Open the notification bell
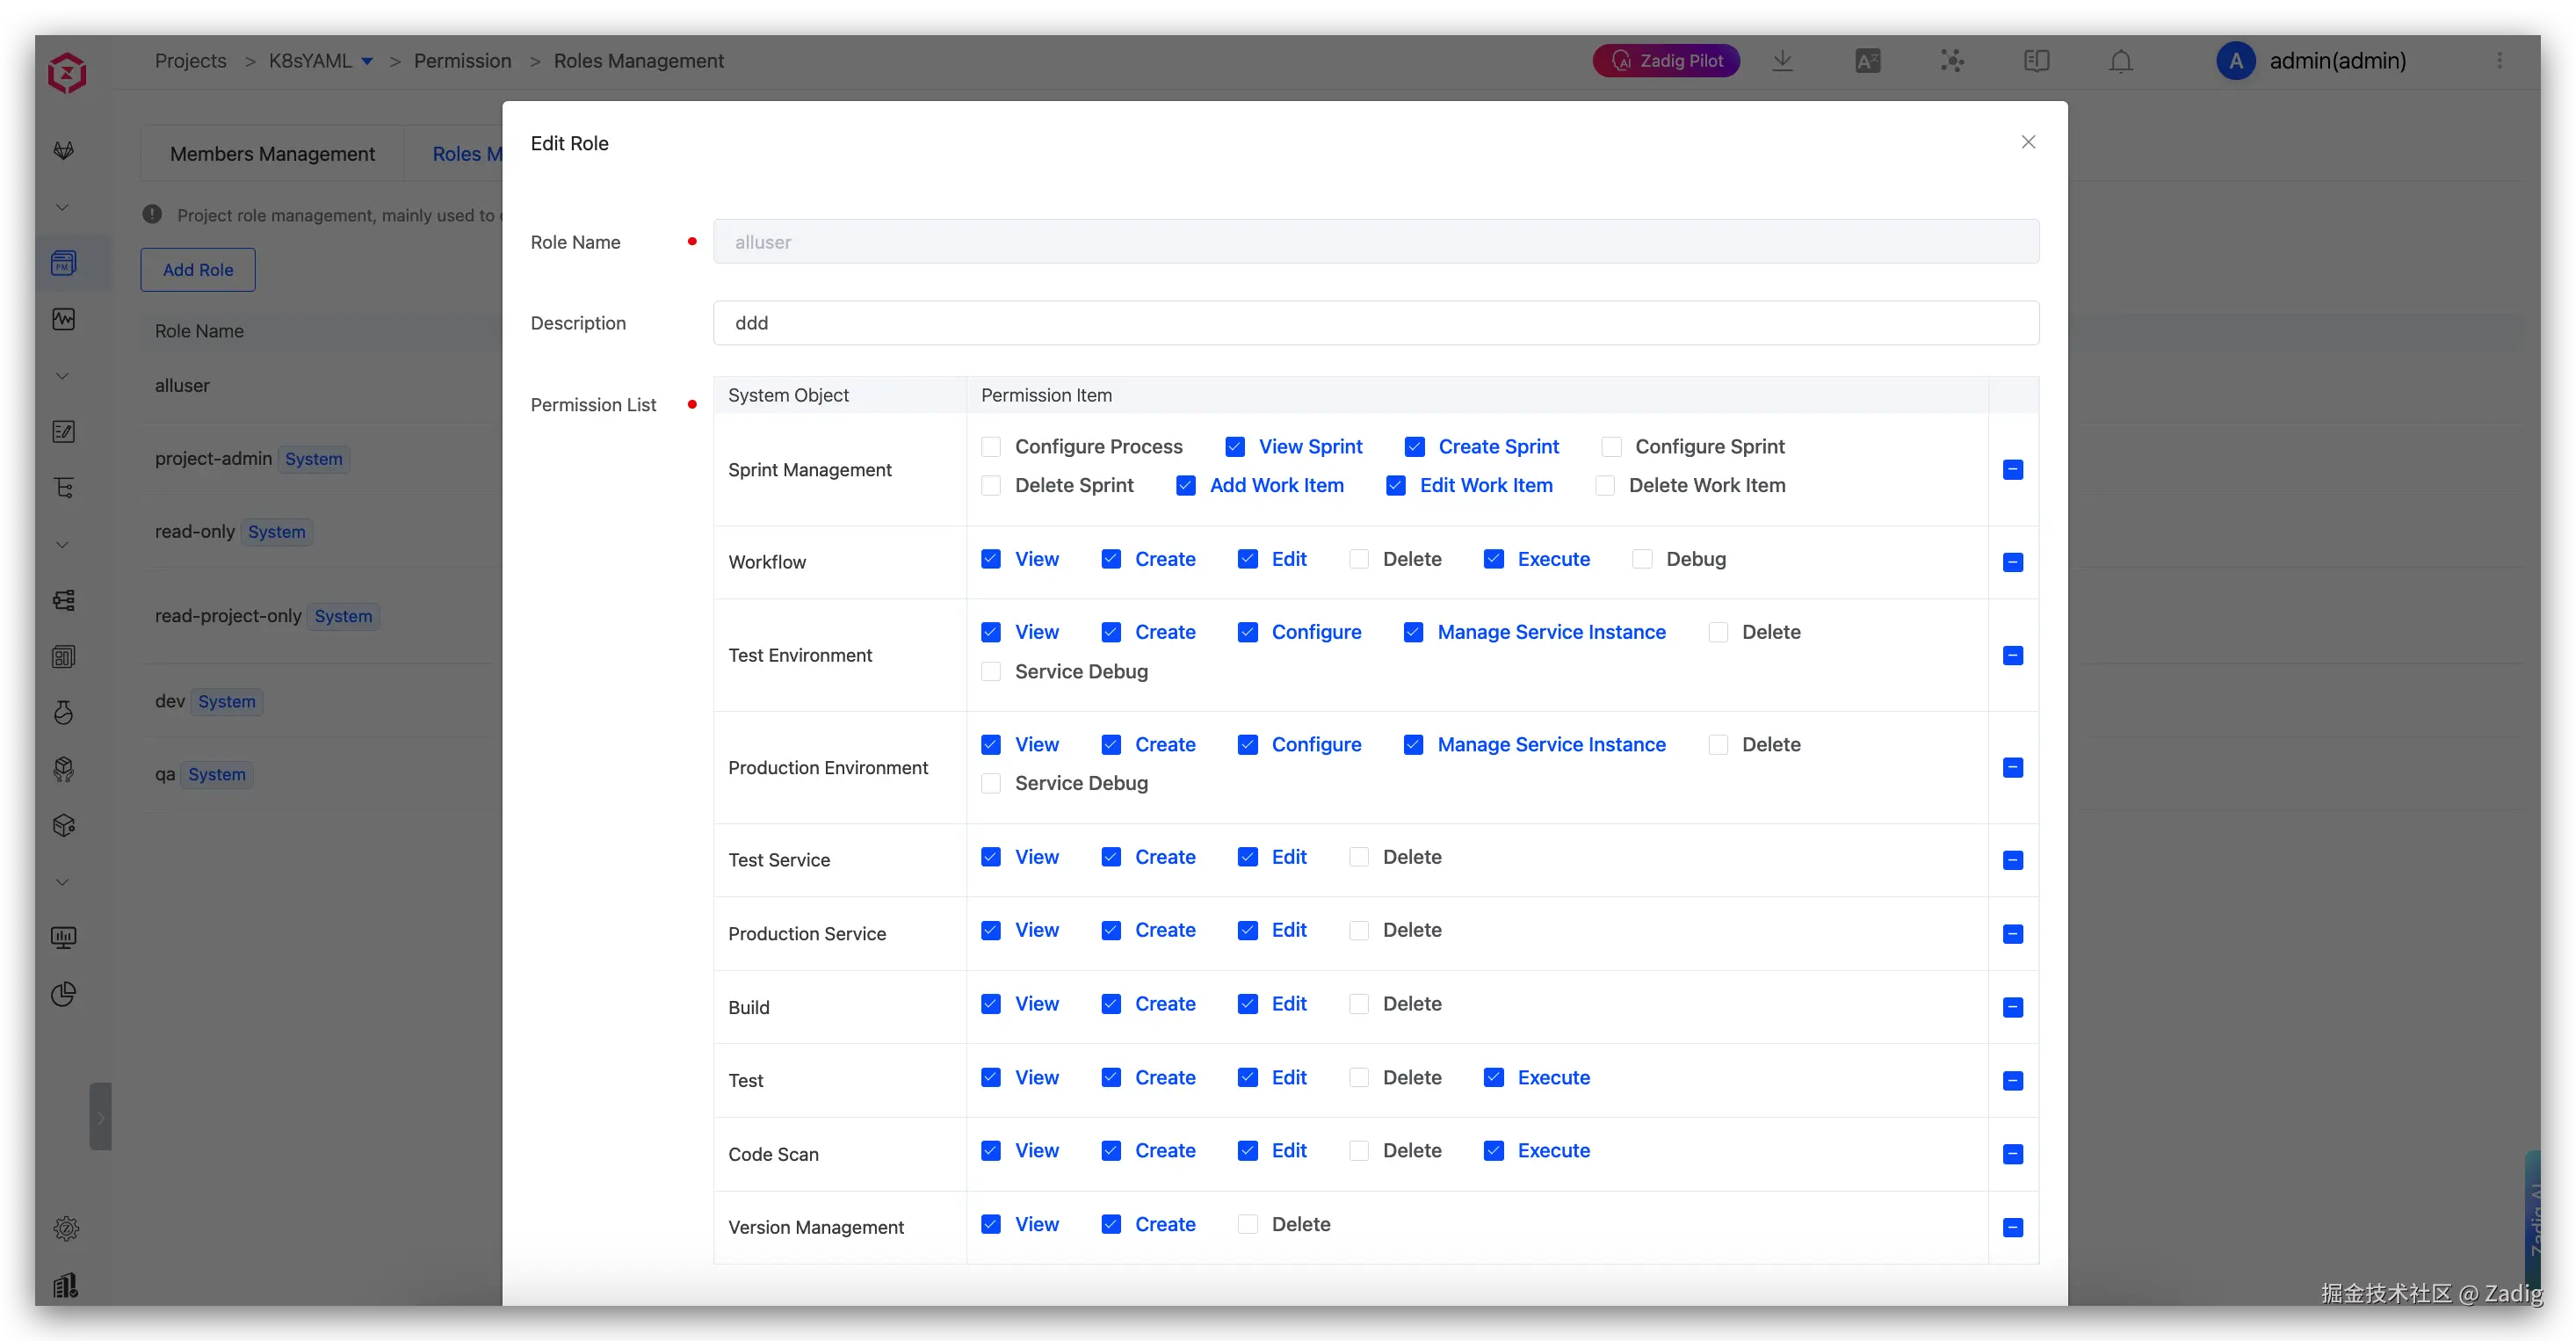This screenshot has width=2576, height=1341. (2121, 61)
